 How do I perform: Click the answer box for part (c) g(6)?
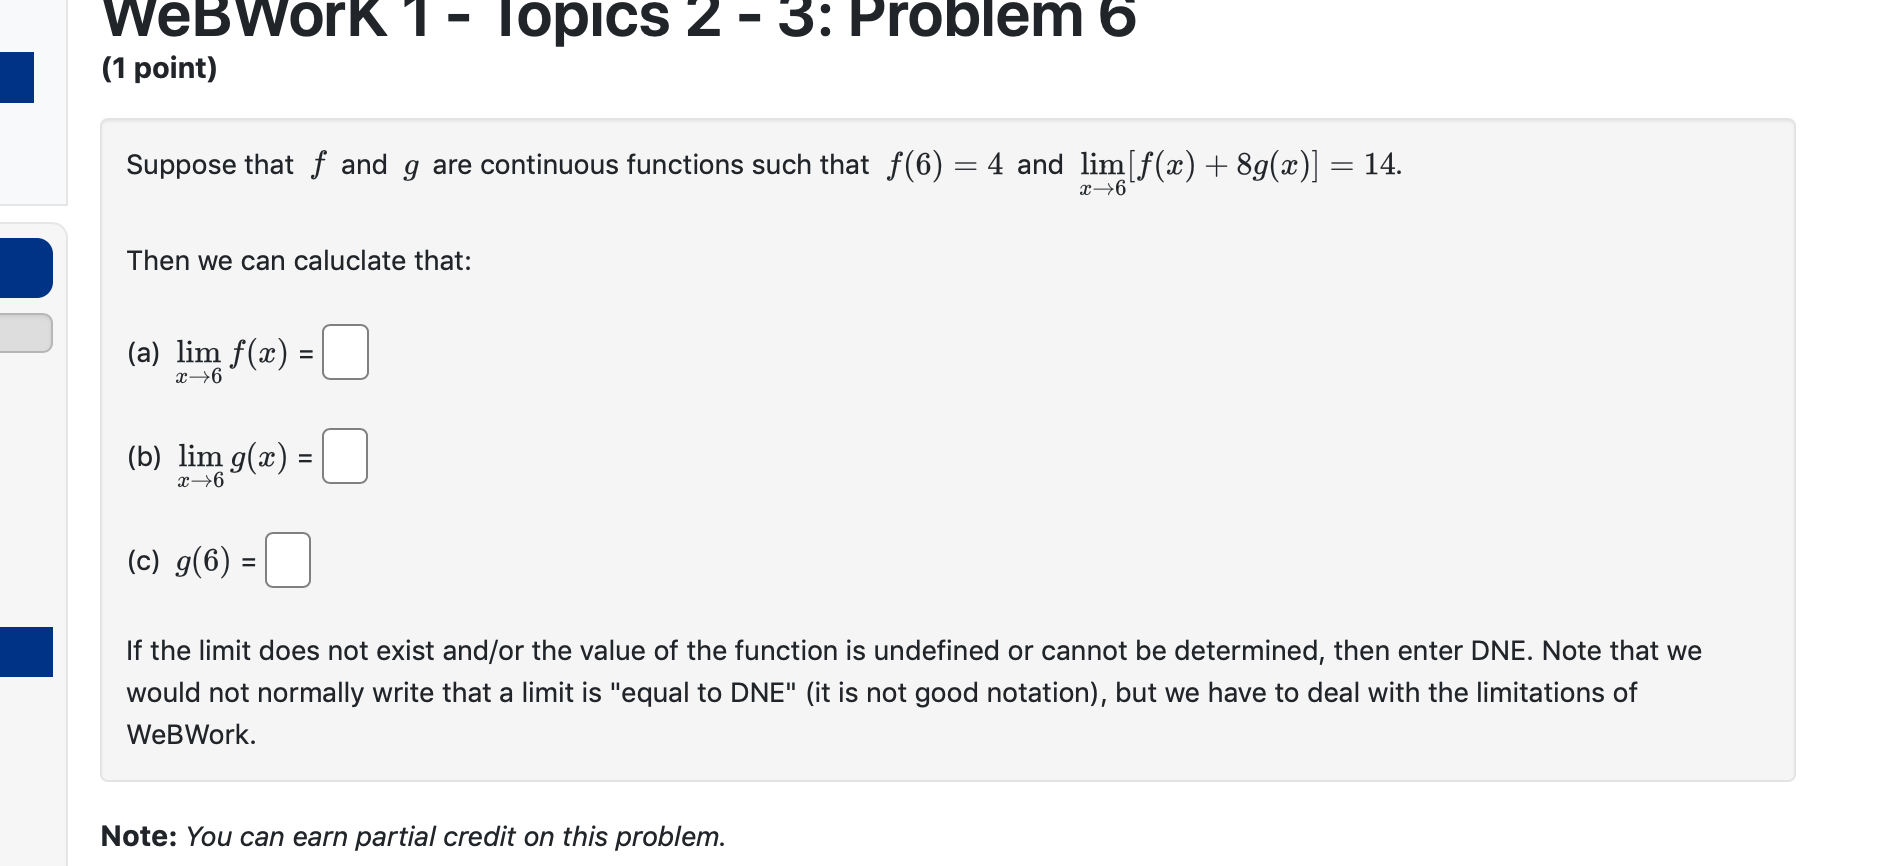[x=287, y=560]
